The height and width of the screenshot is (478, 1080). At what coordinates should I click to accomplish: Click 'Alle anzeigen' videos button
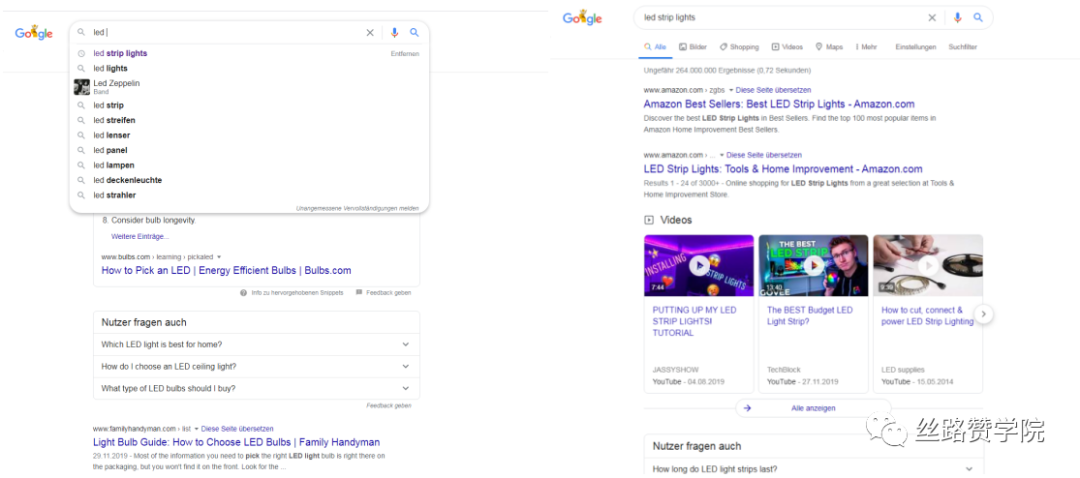[813, 408]
